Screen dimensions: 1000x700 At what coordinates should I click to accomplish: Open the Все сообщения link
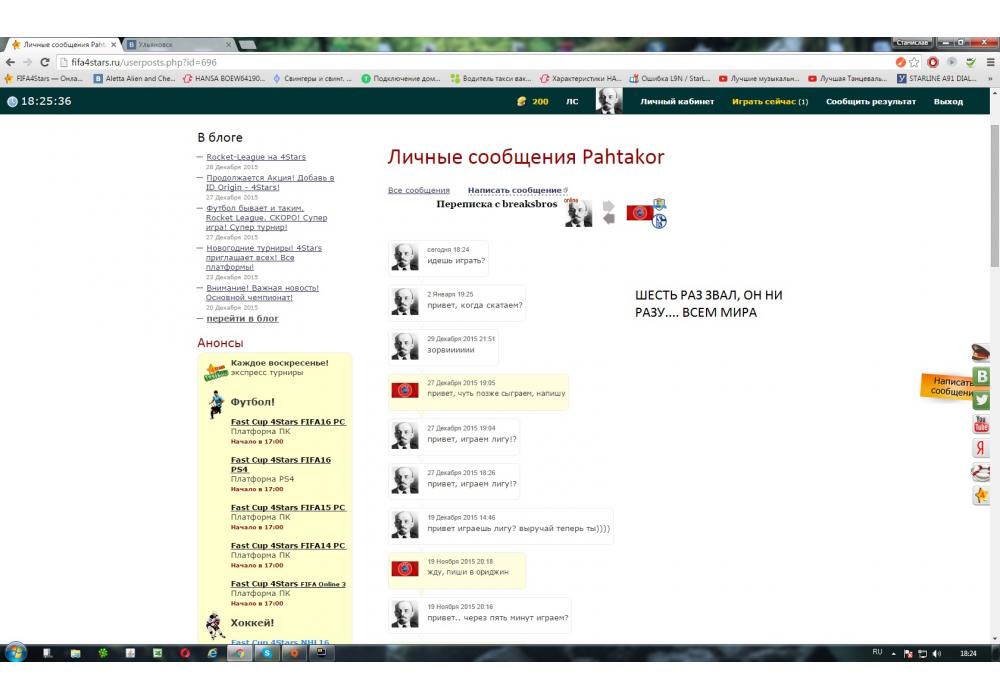[418, 190]
